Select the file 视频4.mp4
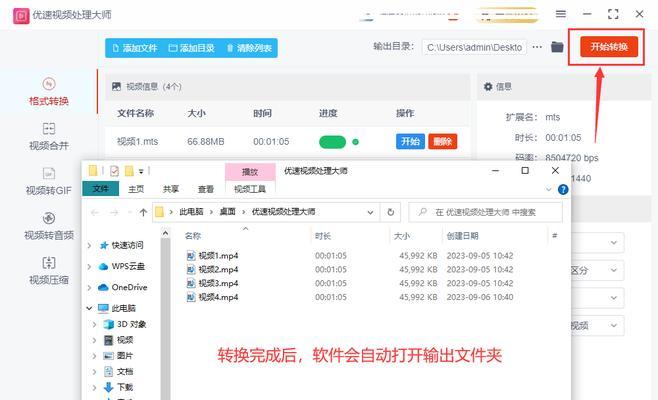658x400 pixels. pyautogui.click(x=212, y=297)
